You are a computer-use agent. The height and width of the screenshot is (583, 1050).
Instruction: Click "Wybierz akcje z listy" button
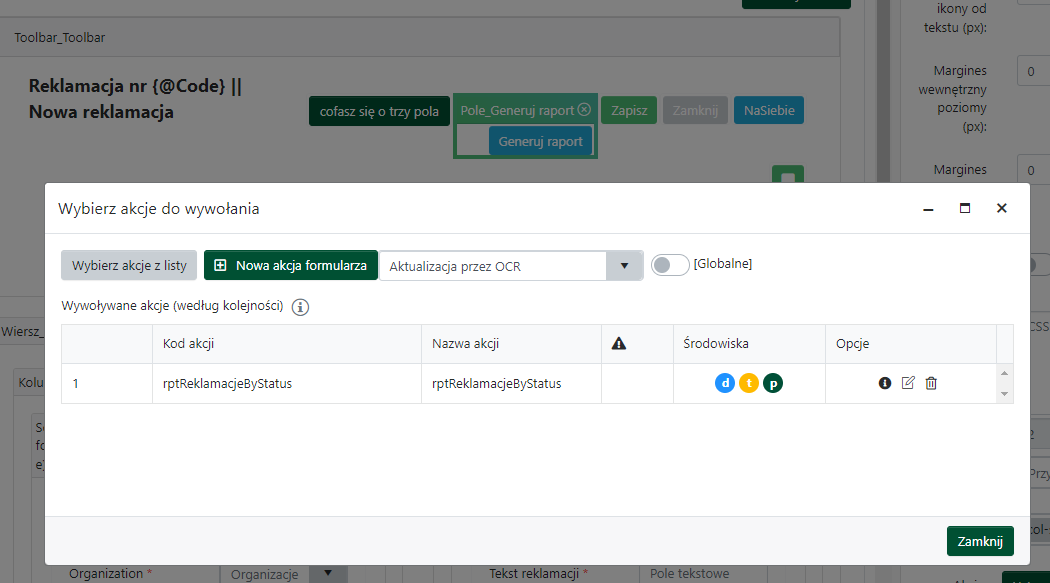pyautogui.click(x=128, y=265)
